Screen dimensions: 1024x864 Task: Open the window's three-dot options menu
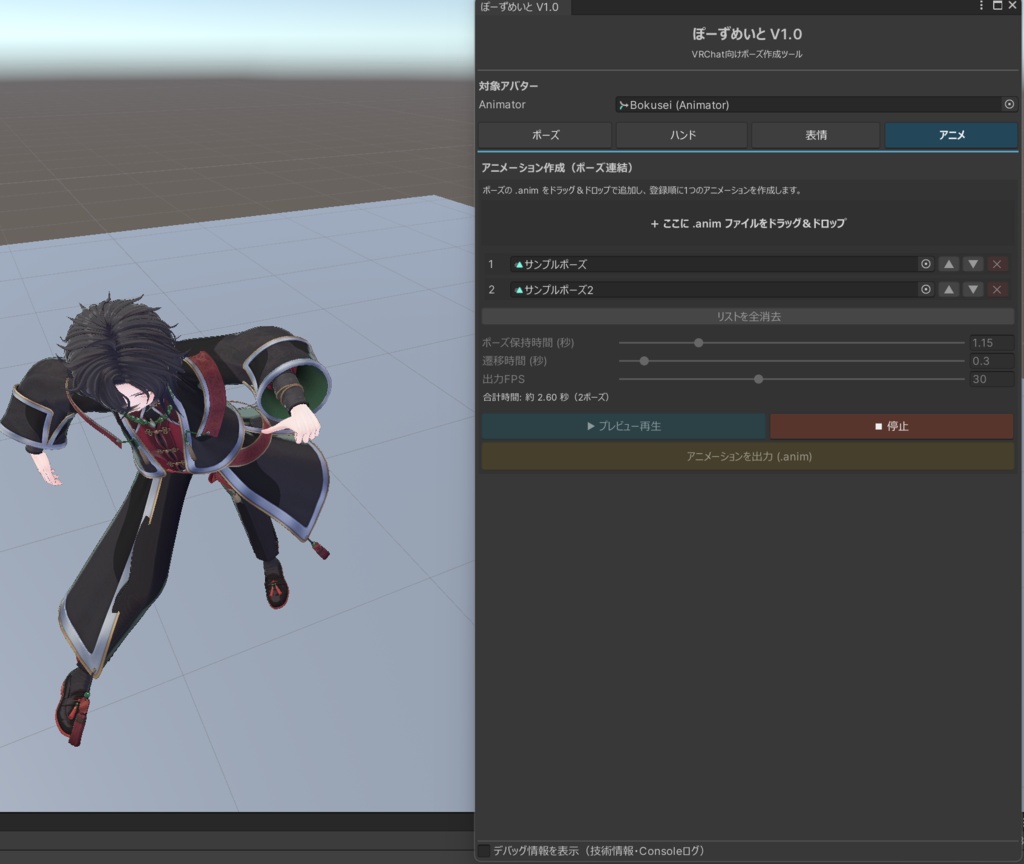click(981, 6)
